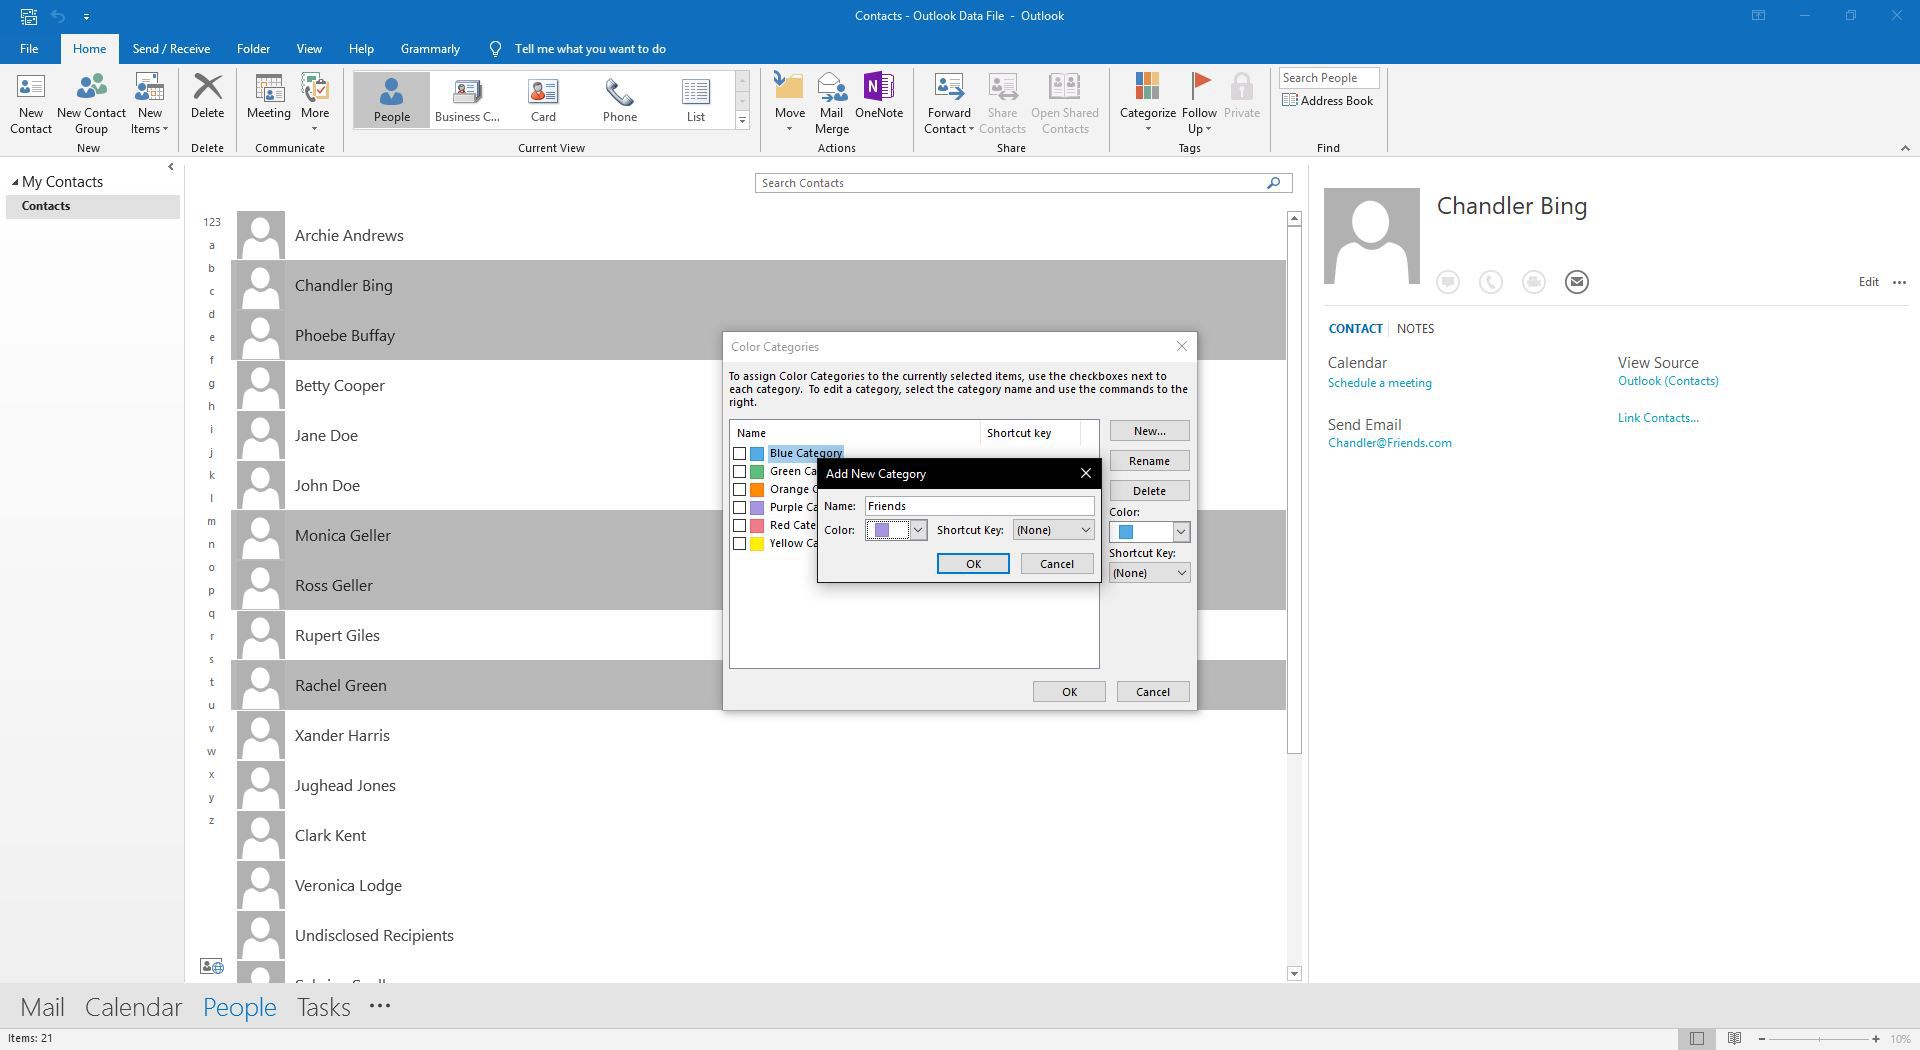Viewport: 1920px width, 1050px height.
Task: Open the Help tab
Action: (x=361, y=48)
